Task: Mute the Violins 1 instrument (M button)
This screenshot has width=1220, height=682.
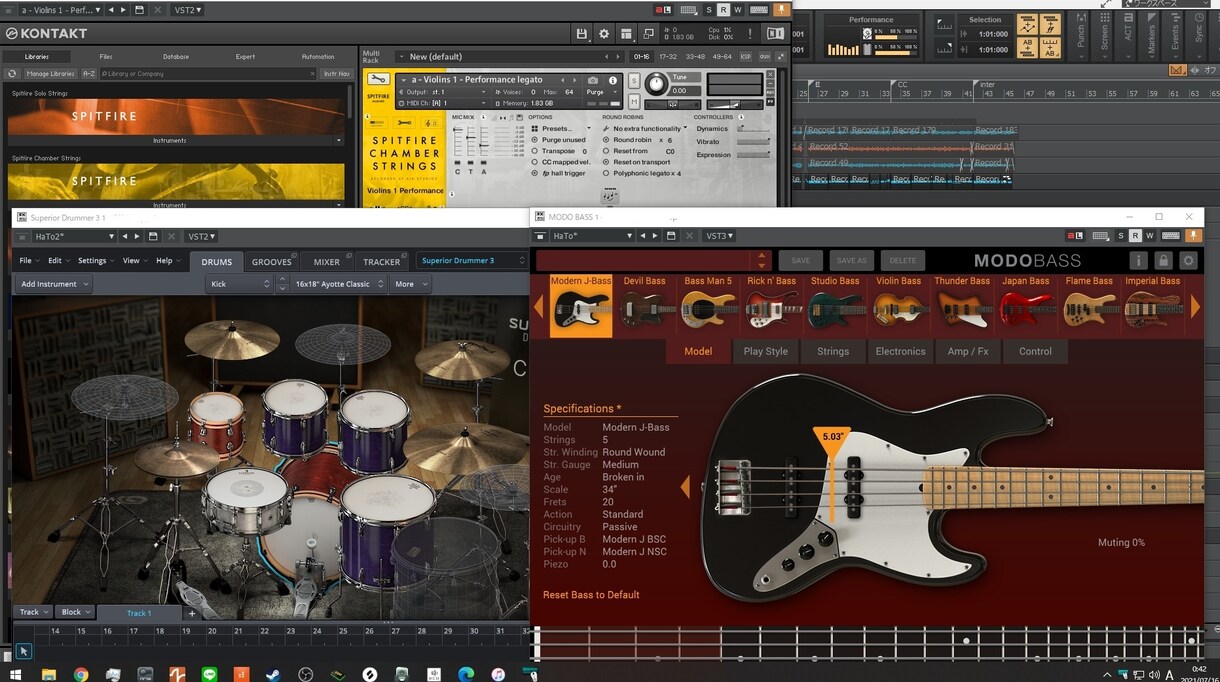Action: coord(634,101)
